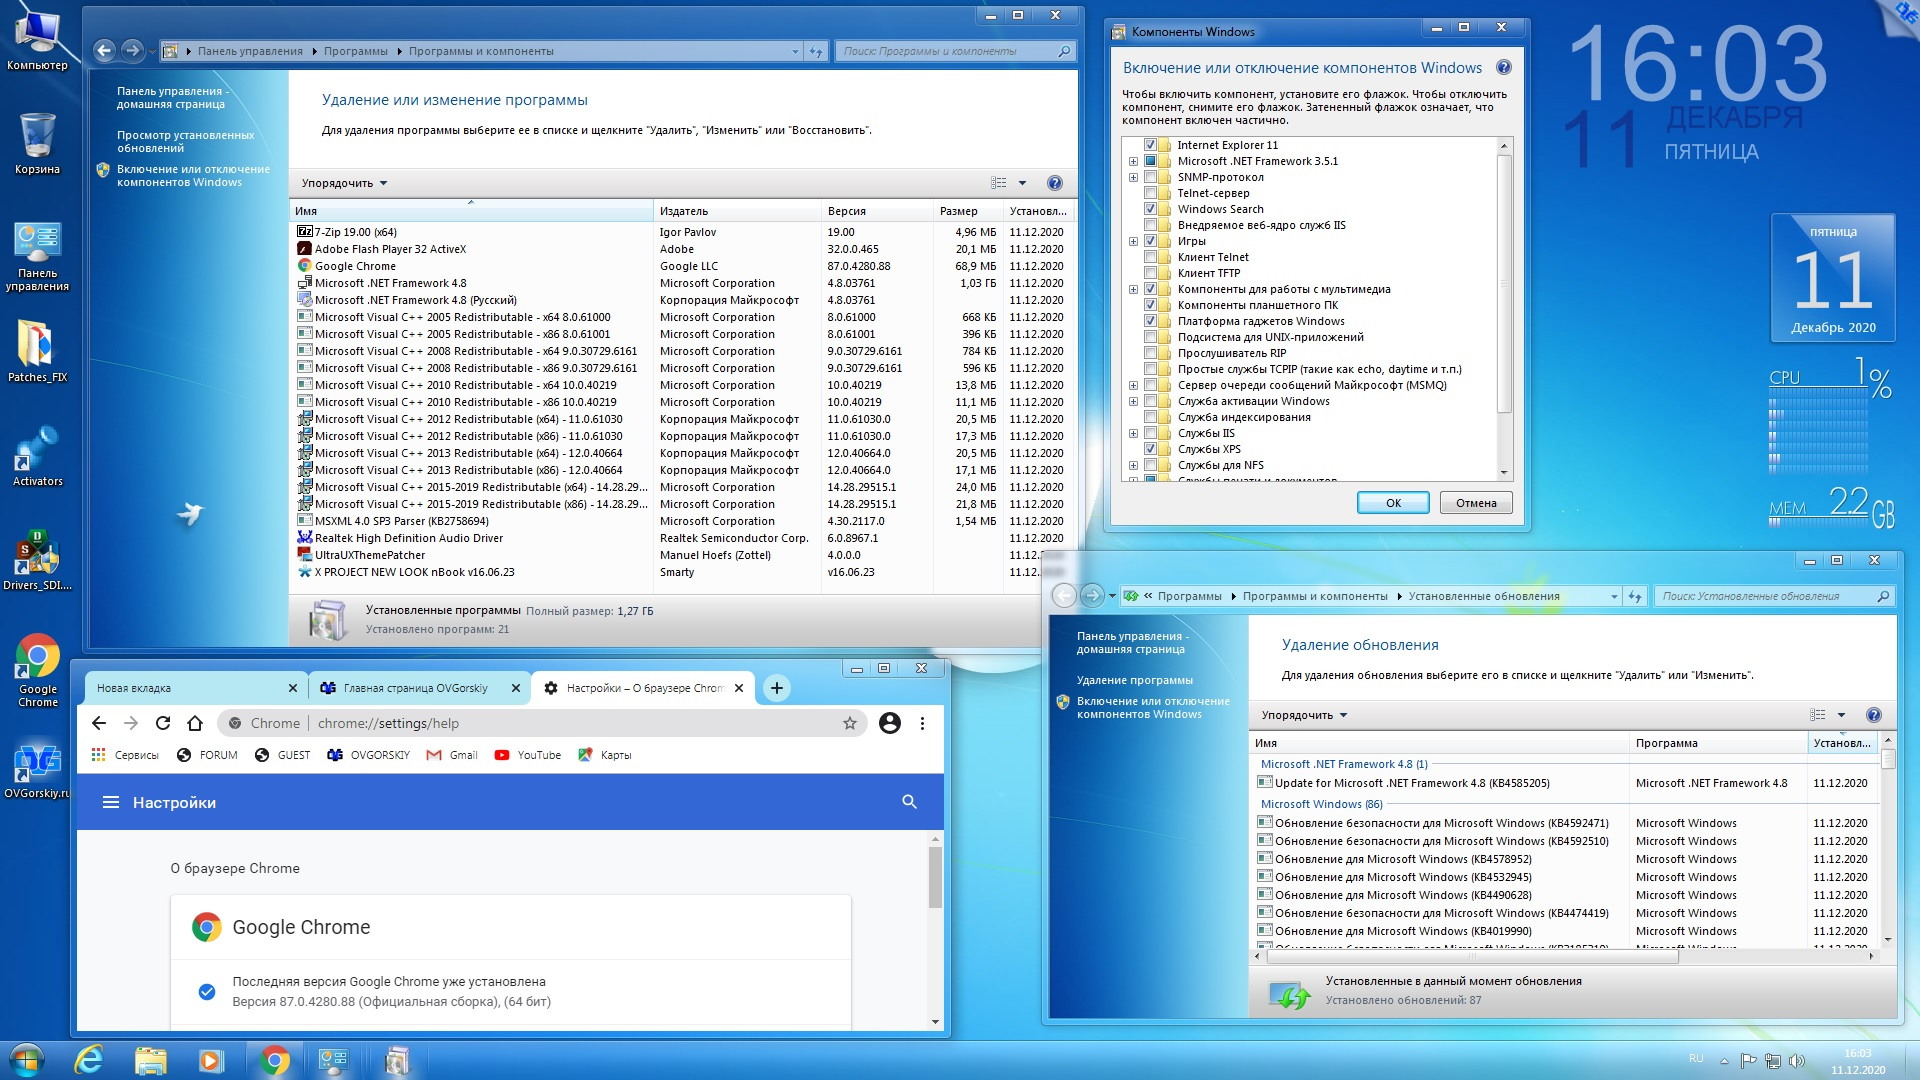Open the Chrome profile avatar icon

889,723
